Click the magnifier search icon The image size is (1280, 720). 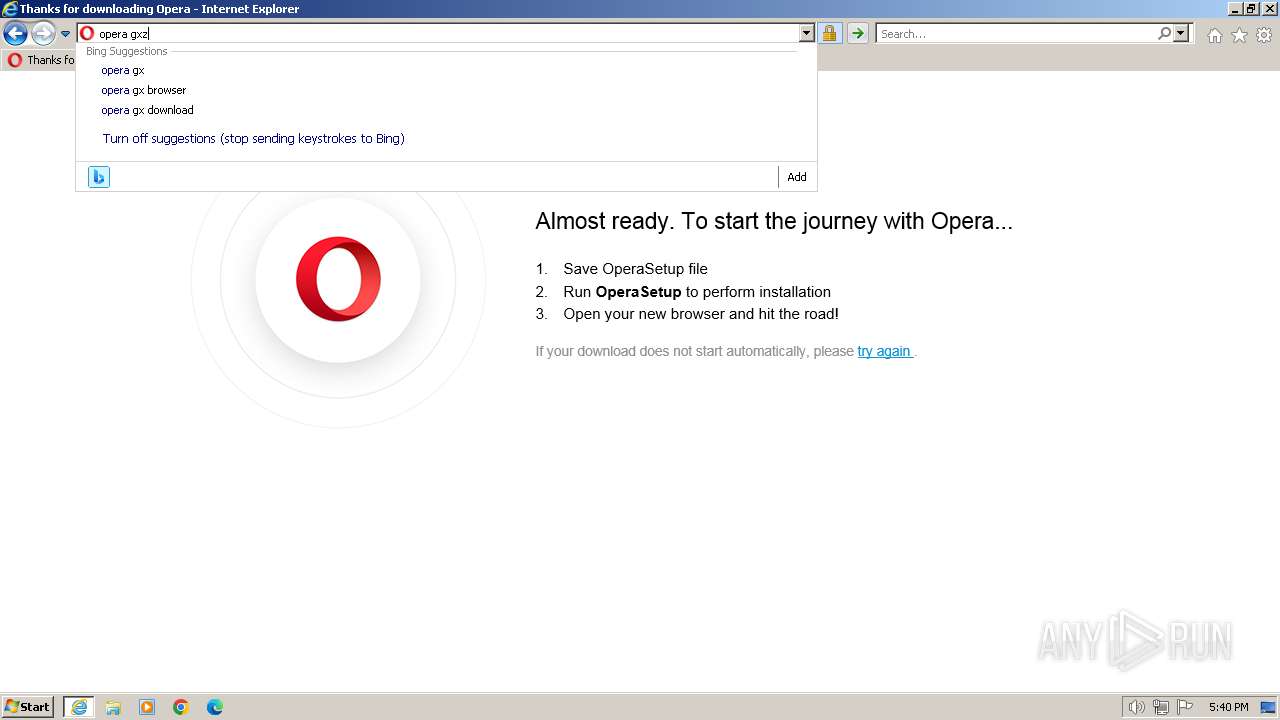[x=1164, y=34]
